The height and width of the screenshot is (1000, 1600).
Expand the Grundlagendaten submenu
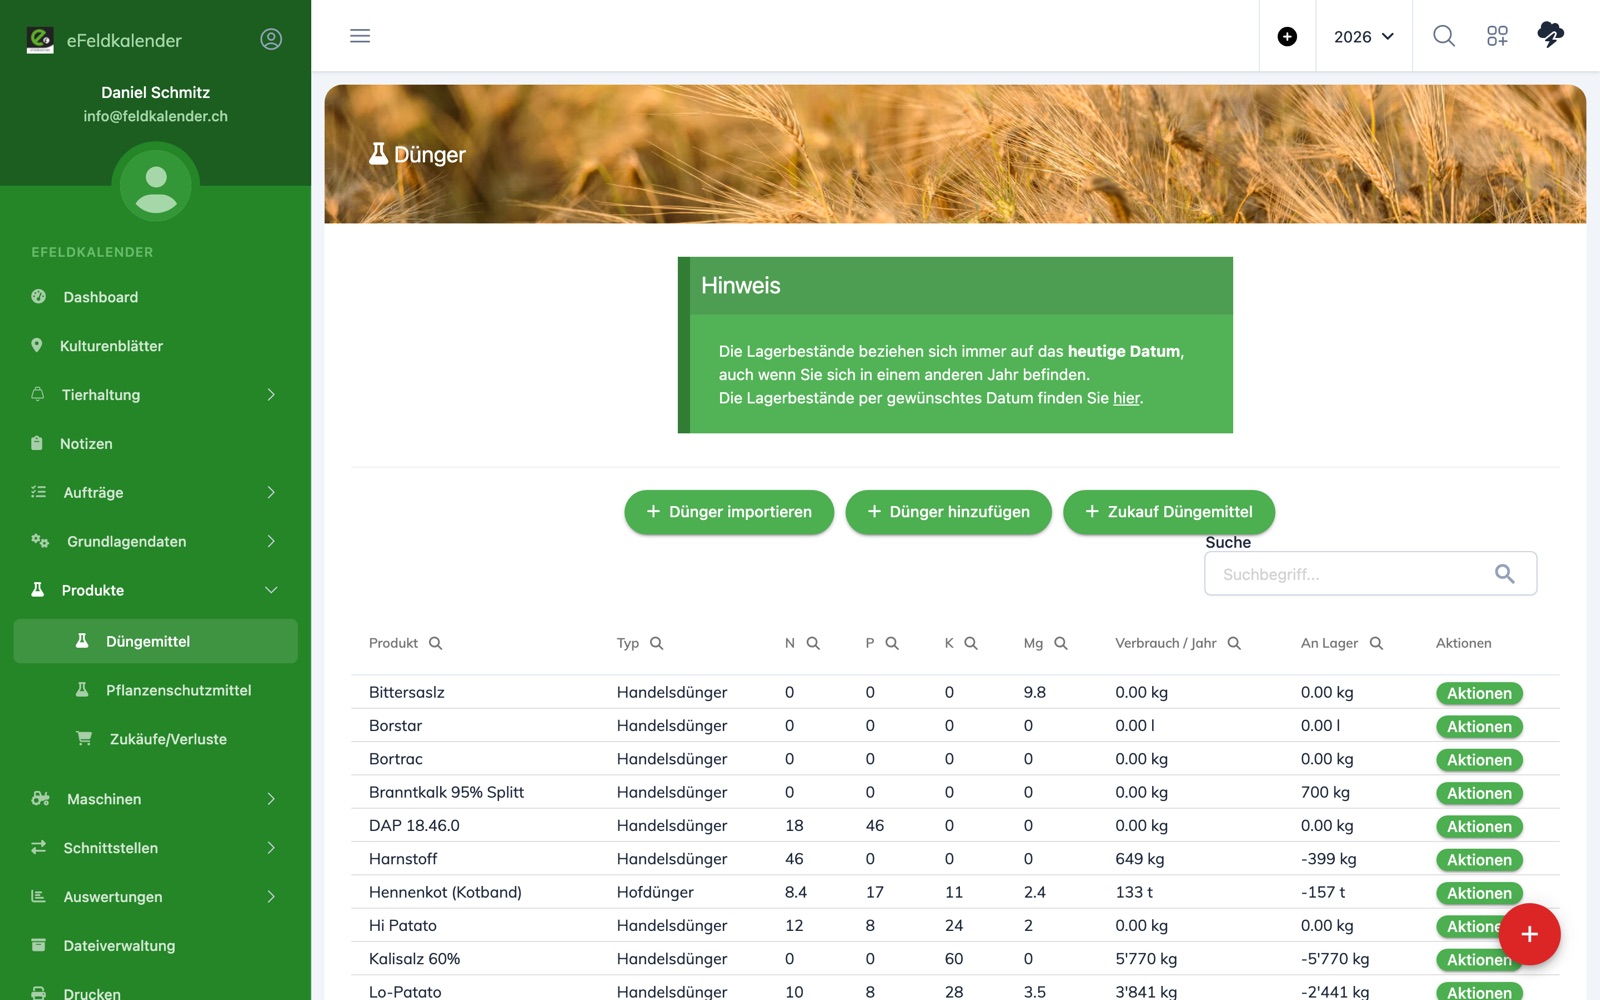click(x=156, y=542)
